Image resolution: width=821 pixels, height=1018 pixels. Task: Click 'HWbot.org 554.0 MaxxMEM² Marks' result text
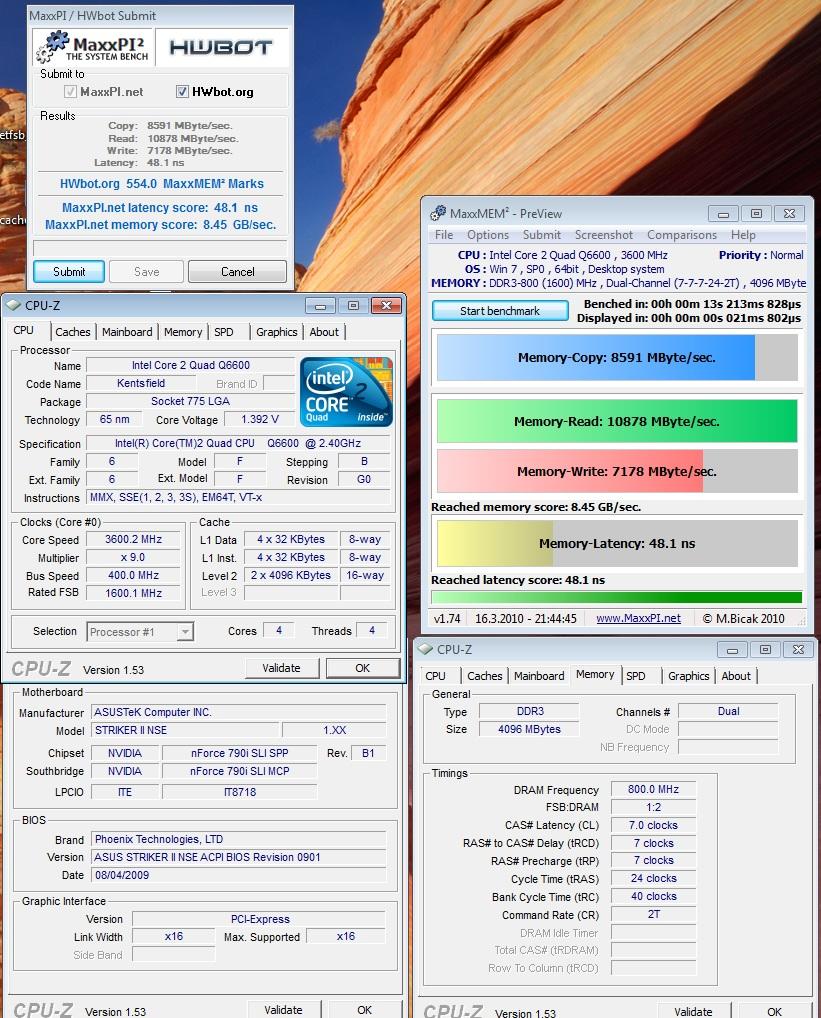coord(162,184)
